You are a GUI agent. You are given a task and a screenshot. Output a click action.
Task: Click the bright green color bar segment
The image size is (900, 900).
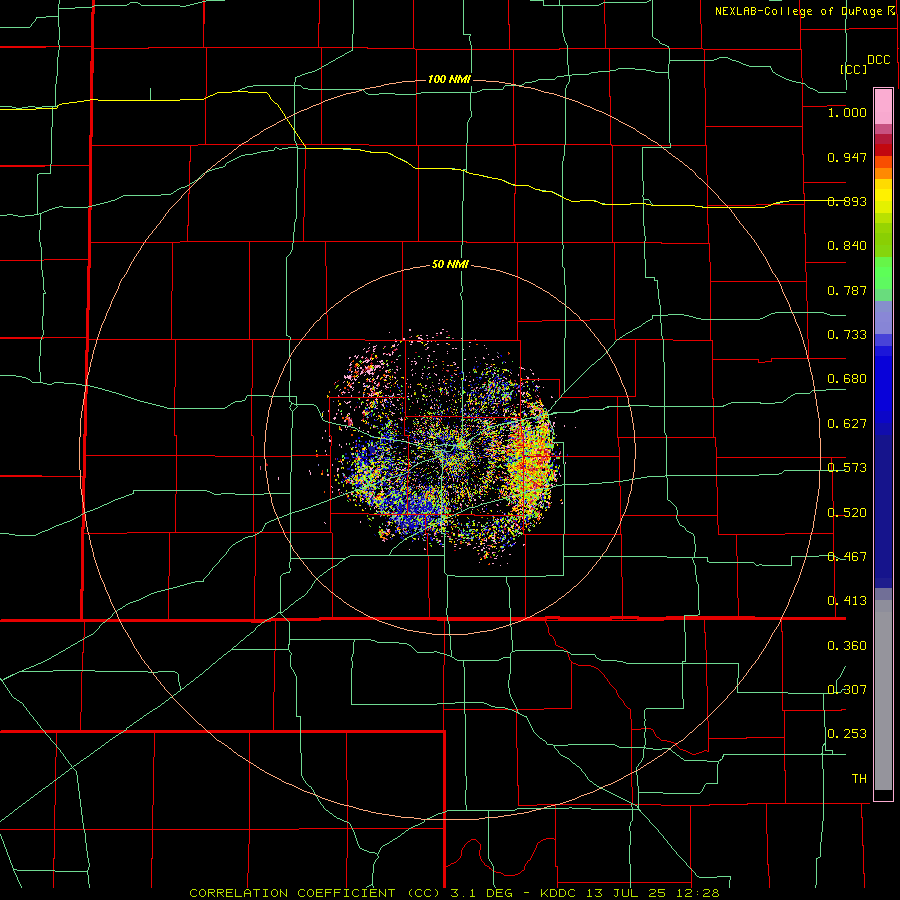[x=883, y=273]
